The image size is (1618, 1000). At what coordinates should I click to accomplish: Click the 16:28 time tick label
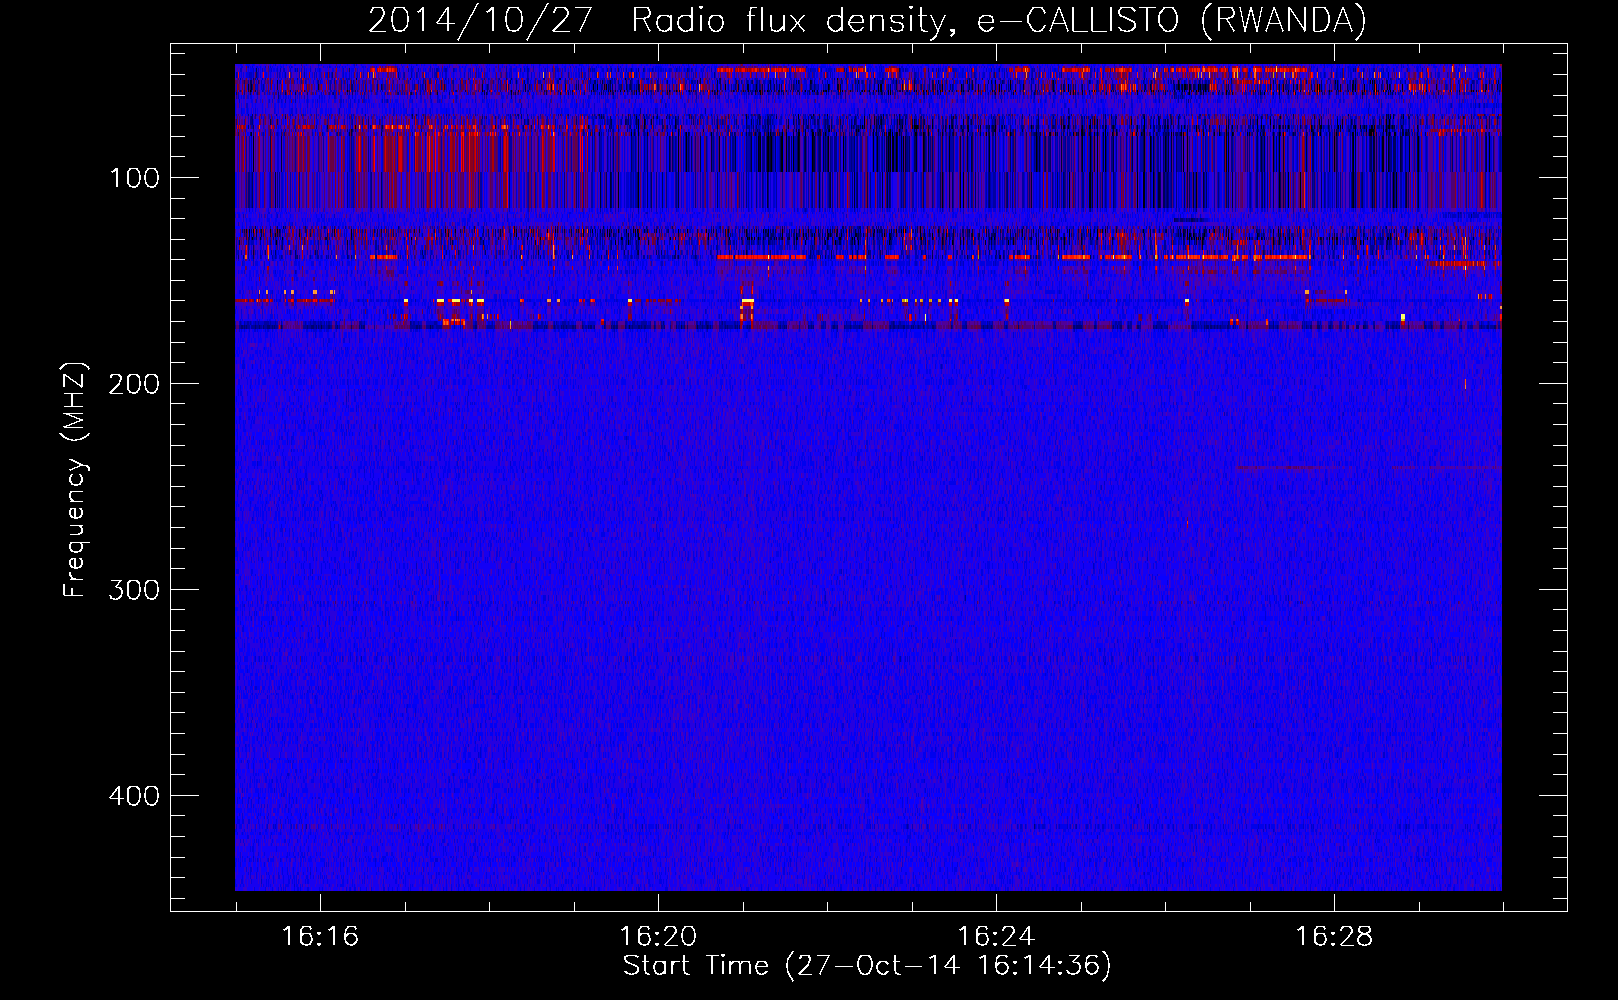pyautogui.click(x=1334, y=937)
